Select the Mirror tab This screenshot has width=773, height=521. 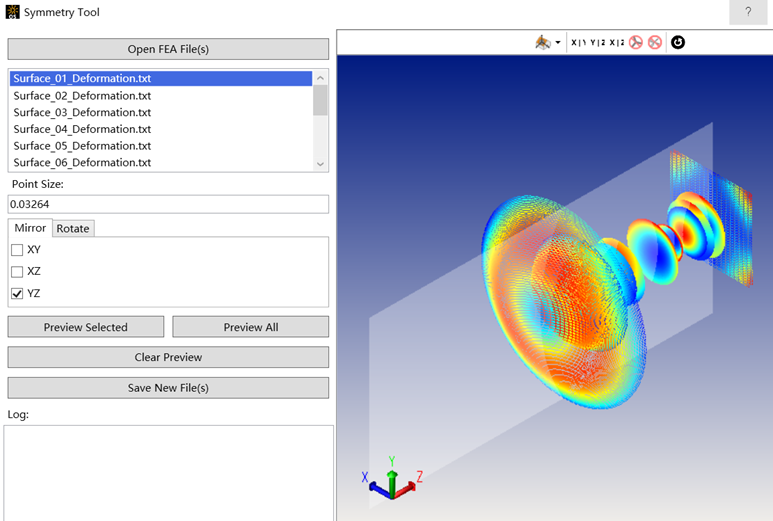(30, 228)
